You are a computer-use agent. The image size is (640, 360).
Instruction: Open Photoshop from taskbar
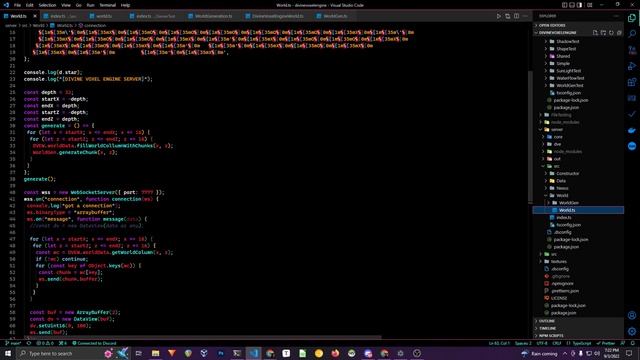coord(221,353)
